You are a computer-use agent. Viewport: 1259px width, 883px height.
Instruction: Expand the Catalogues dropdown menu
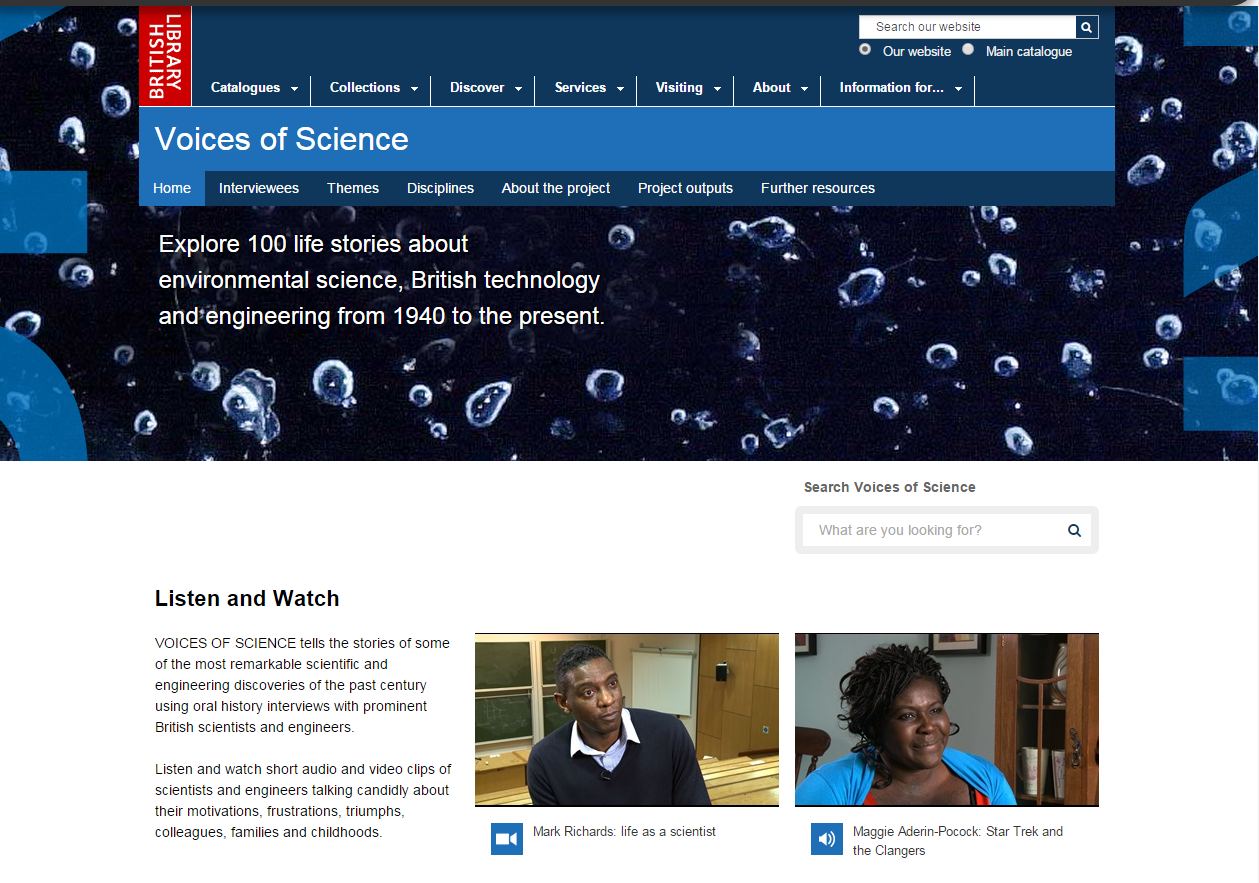(x=254, y=88)
